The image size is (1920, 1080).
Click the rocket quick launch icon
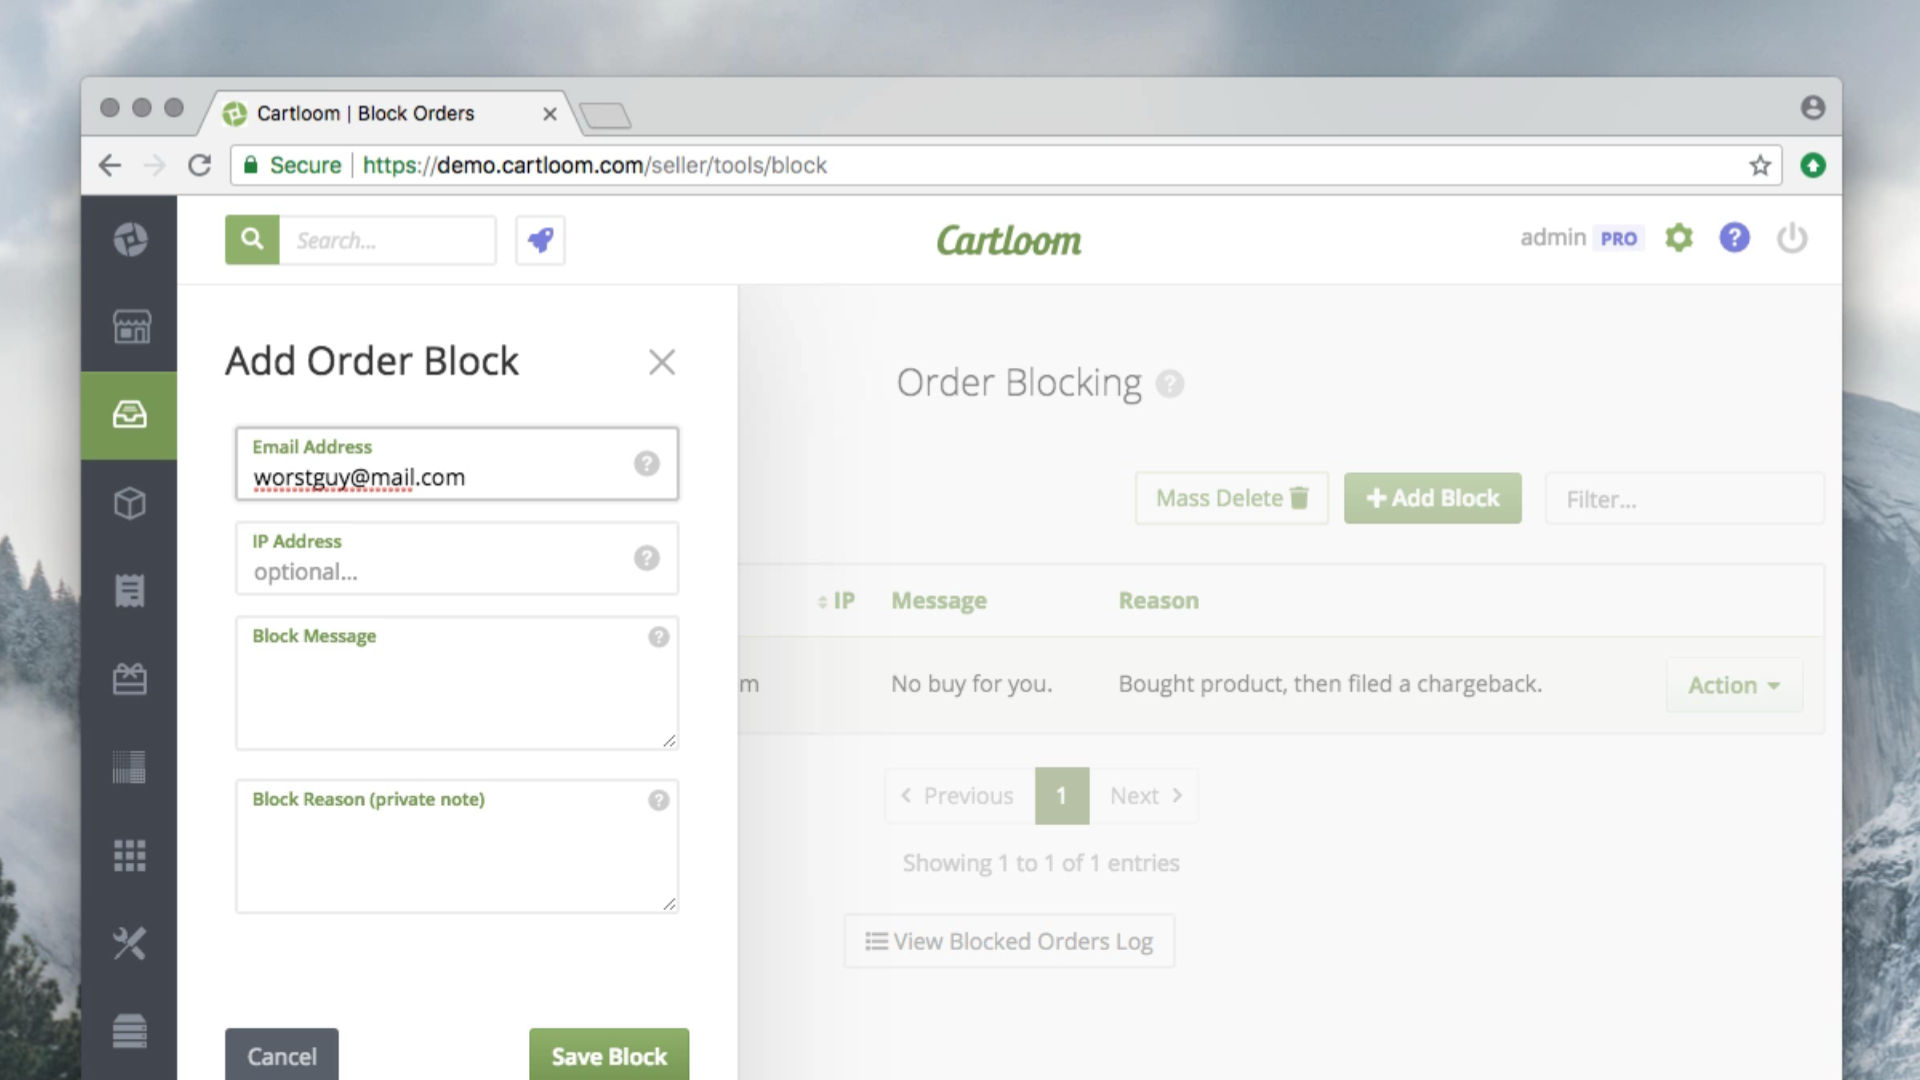(x=540, y=240)
